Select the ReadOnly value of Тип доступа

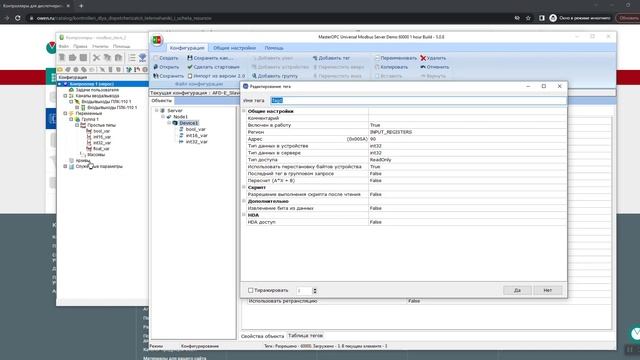pos(380,160)
